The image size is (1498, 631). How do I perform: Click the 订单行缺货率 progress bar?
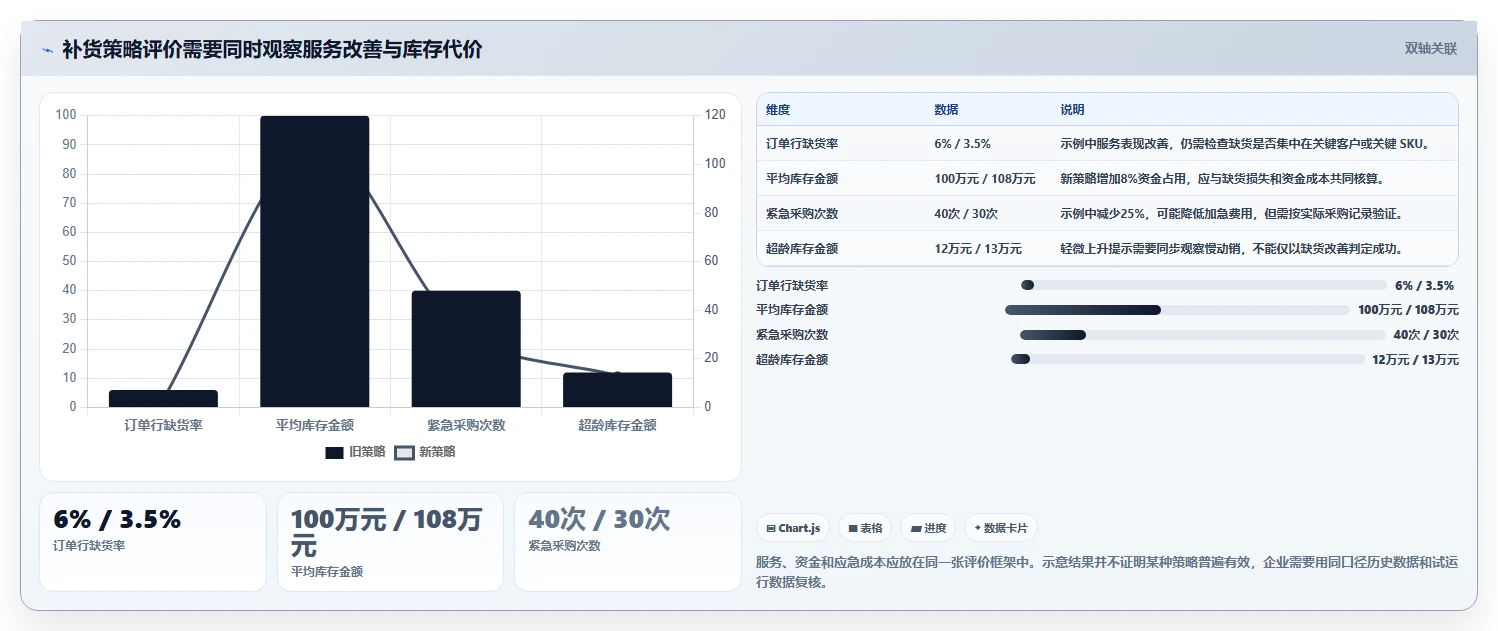tap(1204, 286)
